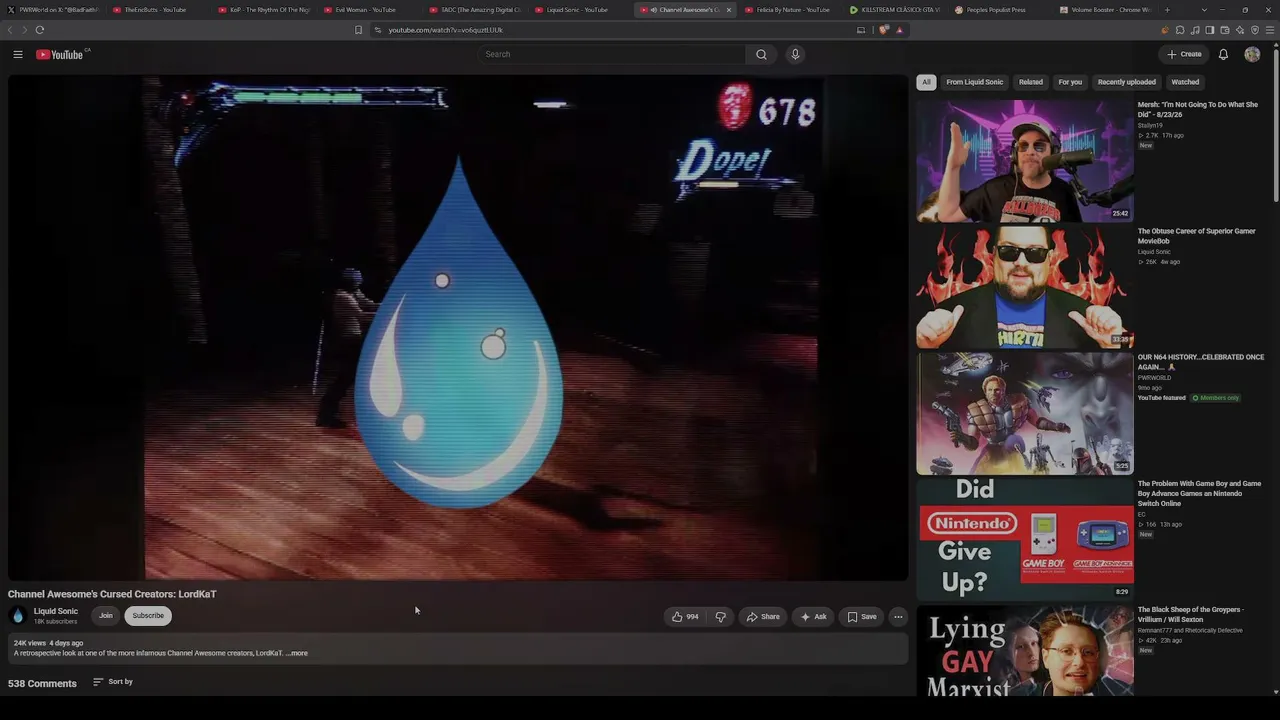
Task: Open the Brave Shields lion icon
Action: 884,30
